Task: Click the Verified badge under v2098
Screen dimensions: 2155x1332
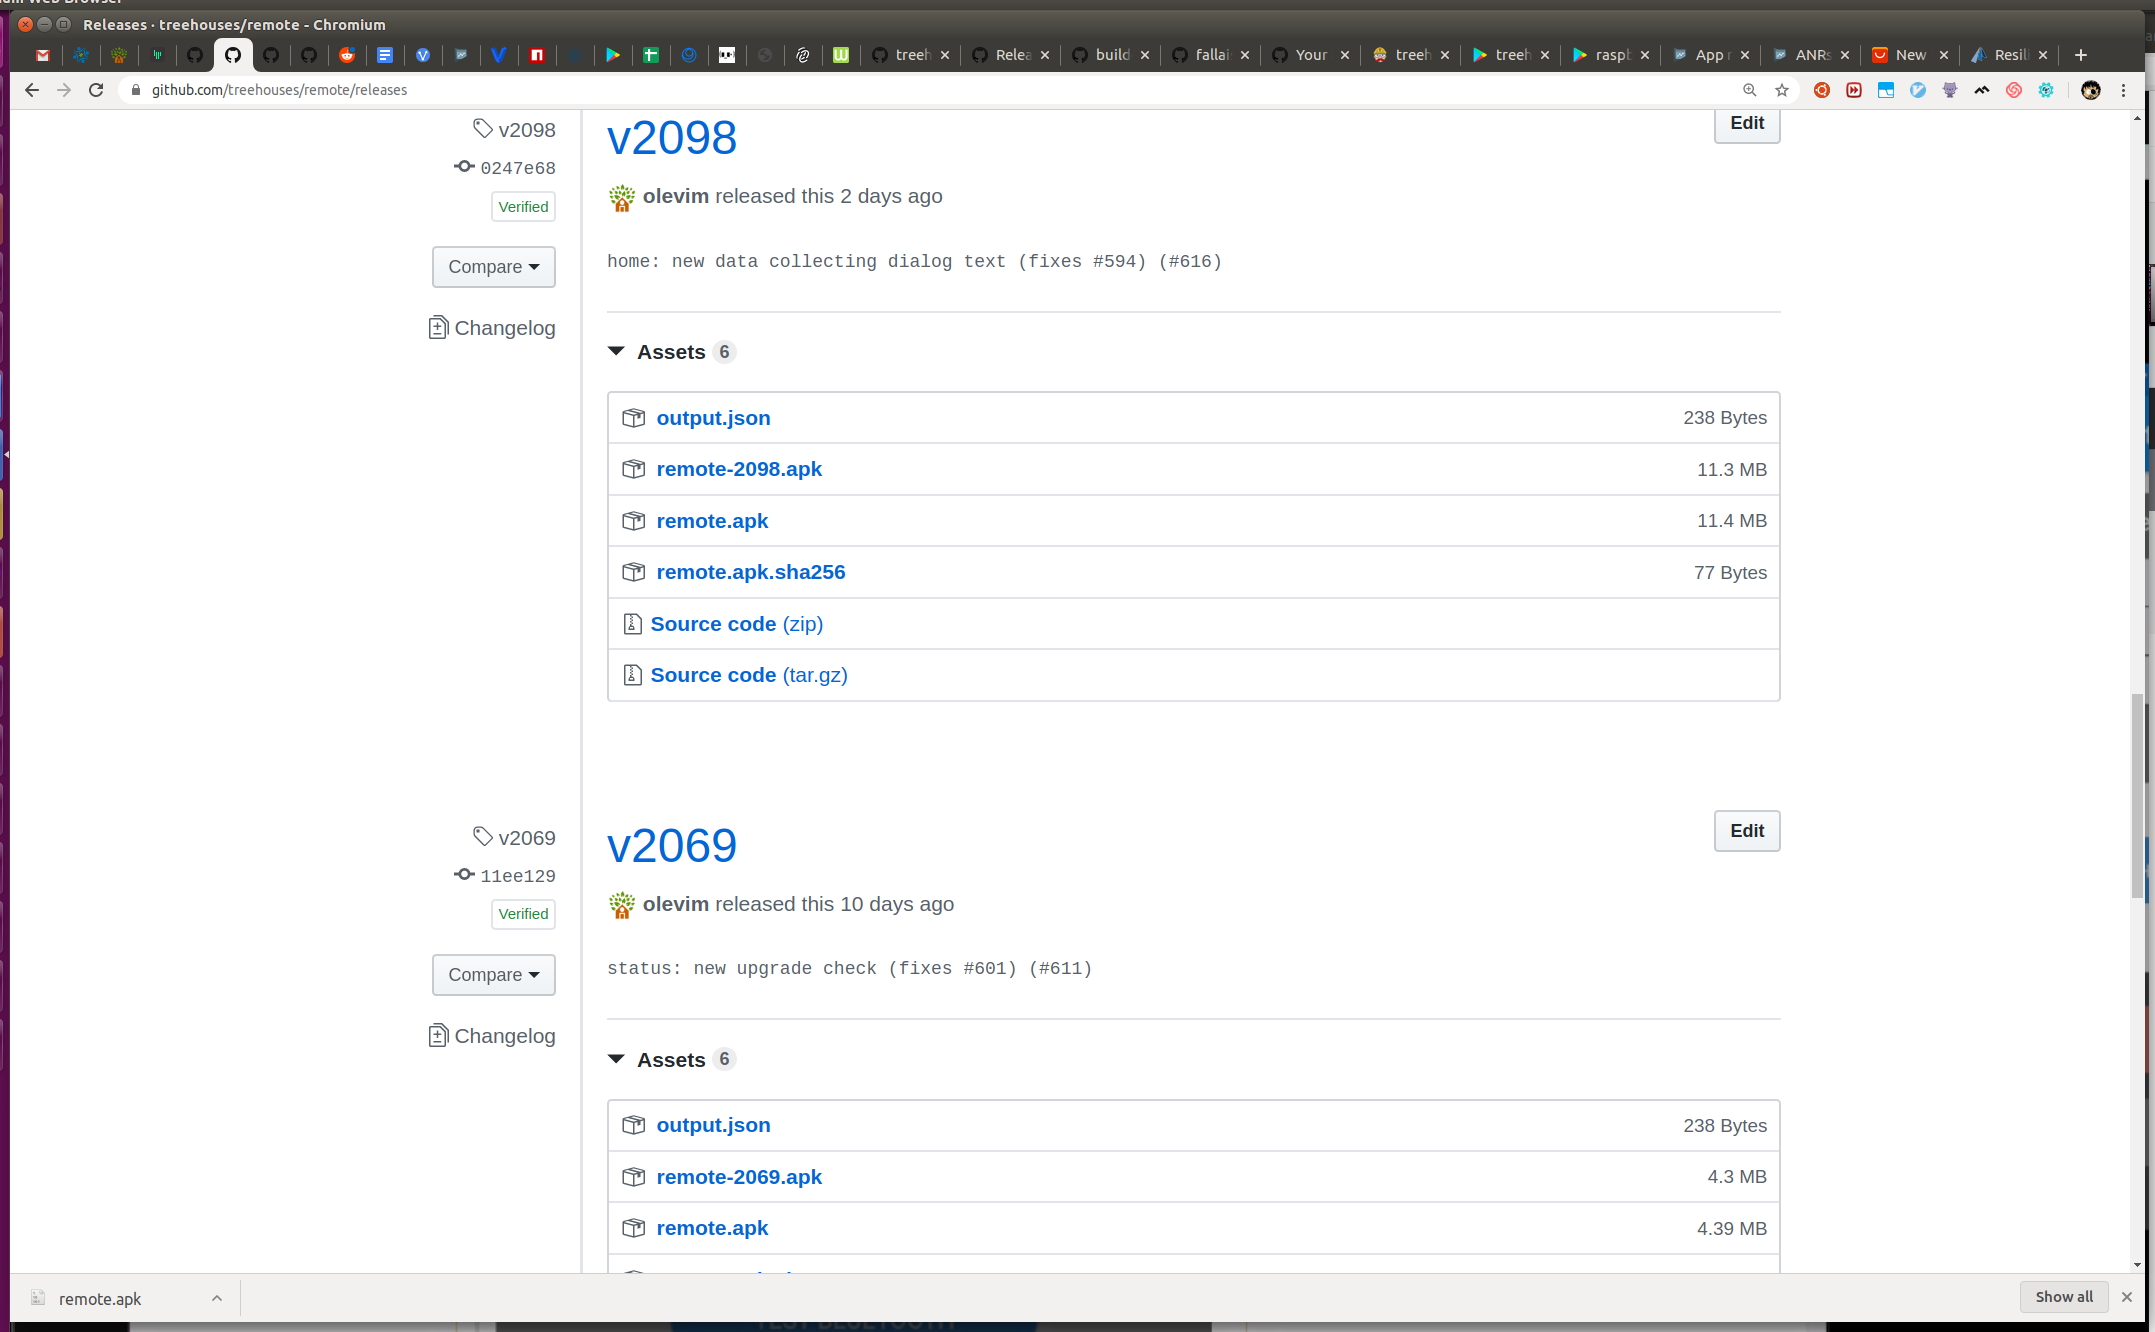Action: point(523,207)
